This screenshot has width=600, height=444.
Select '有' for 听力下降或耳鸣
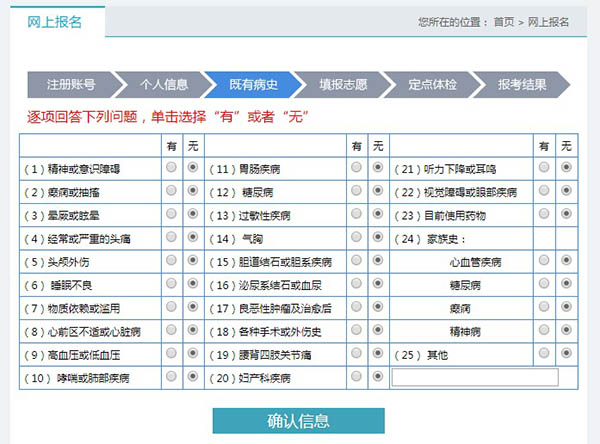click(544, 167)
